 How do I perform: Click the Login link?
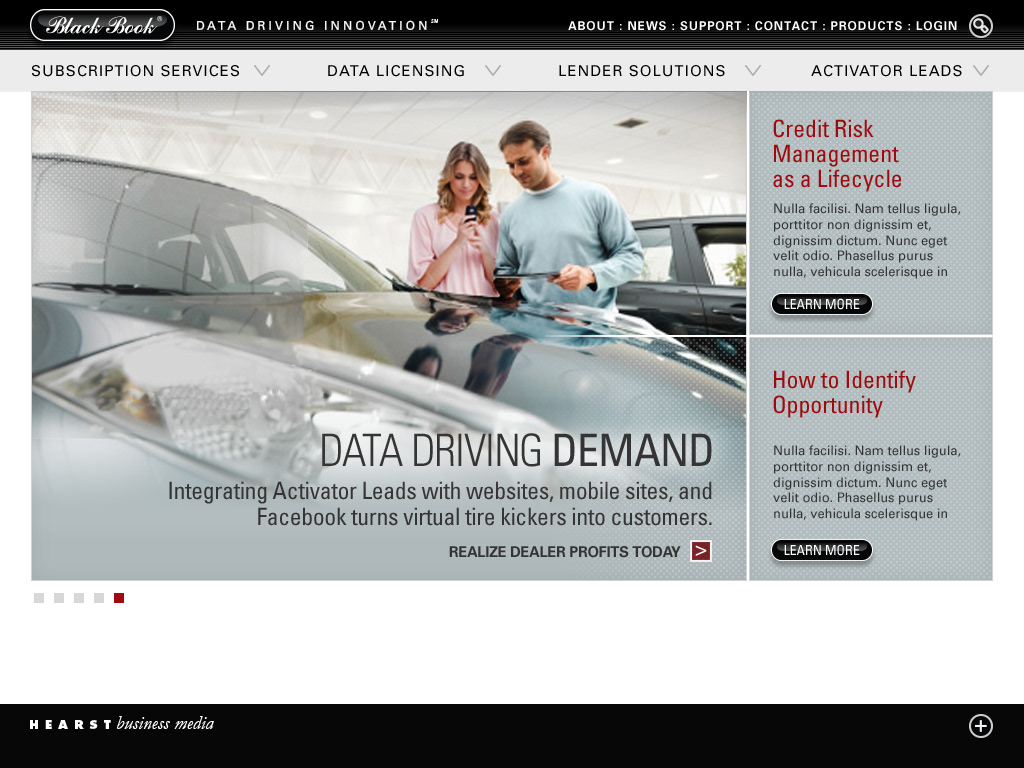point(936,26)
